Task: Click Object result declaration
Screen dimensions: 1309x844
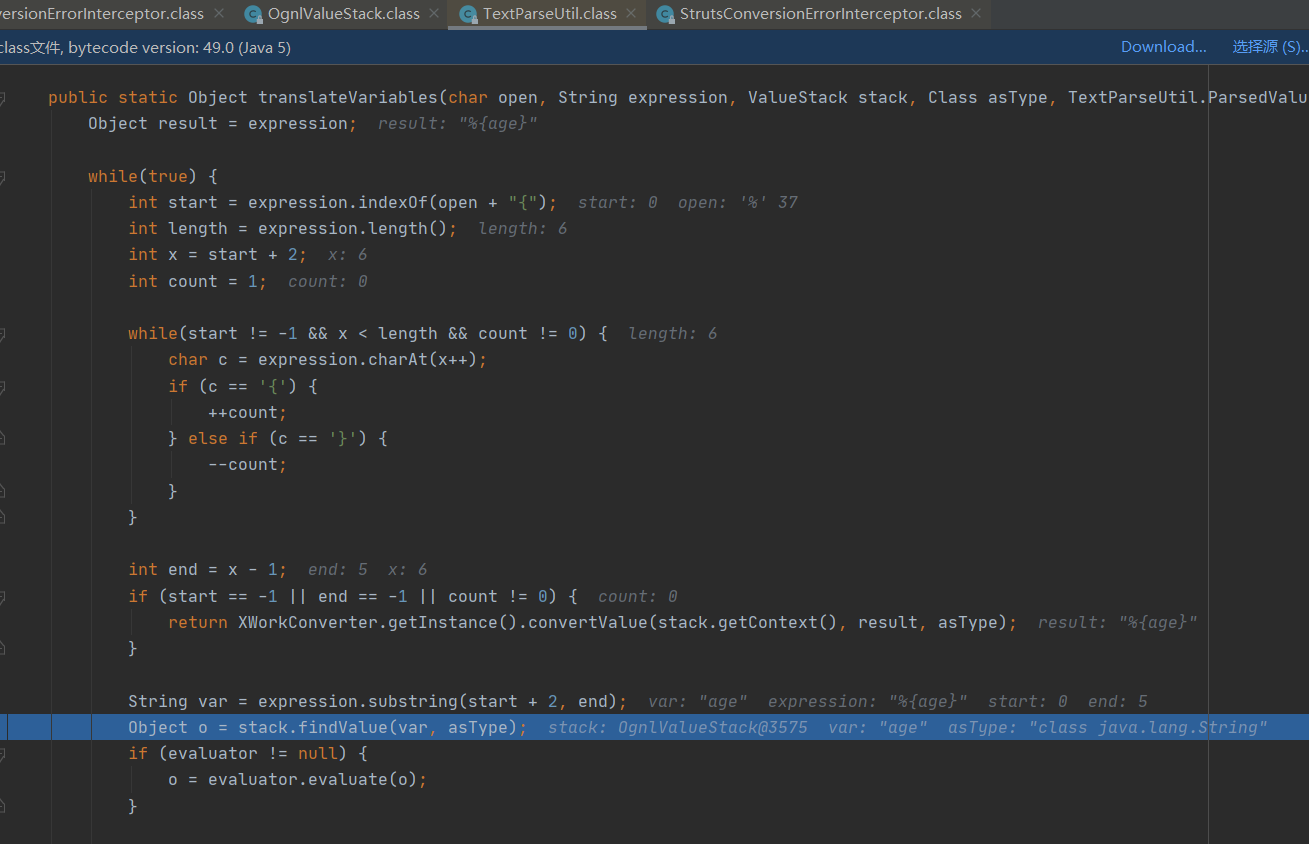Action: click(153, 123)
